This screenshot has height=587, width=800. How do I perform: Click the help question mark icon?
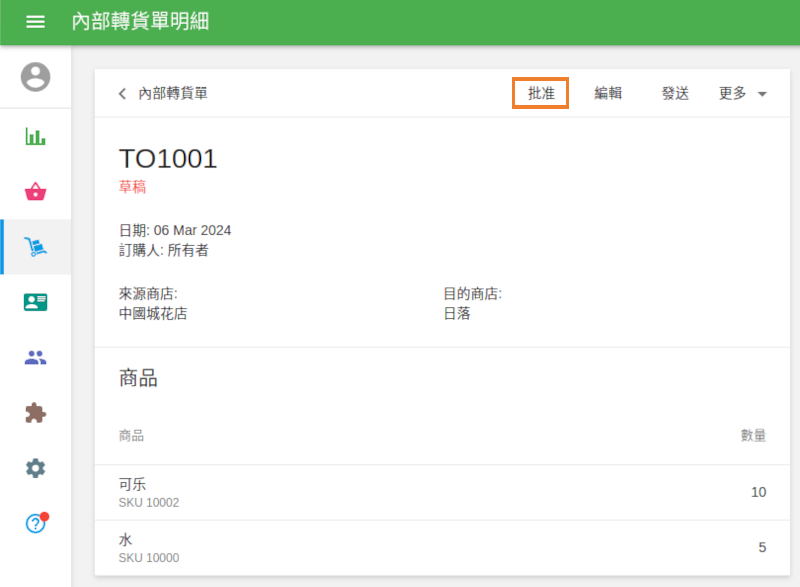pyautogui.click(x=35, y=523)
